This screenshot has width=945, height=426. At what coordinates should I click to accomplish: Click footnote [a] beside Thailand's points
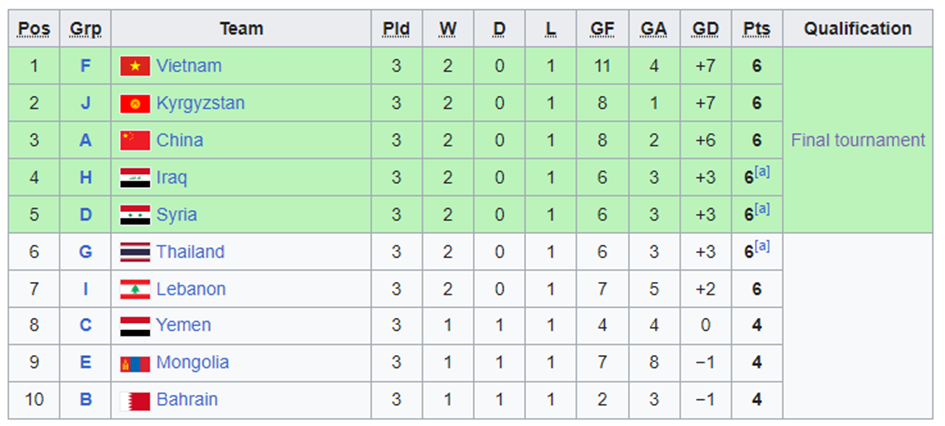pyautogui.click(x=762, y=246)
